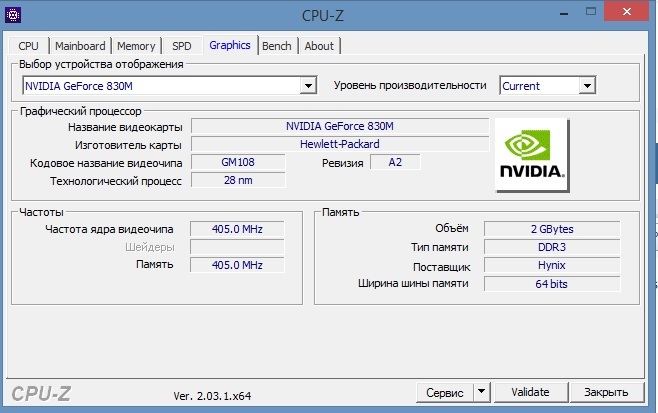The width and height of the screenshot is (658, 413).
Task: Open the display device selection dropdown
Action: click(x=309, y=86)
